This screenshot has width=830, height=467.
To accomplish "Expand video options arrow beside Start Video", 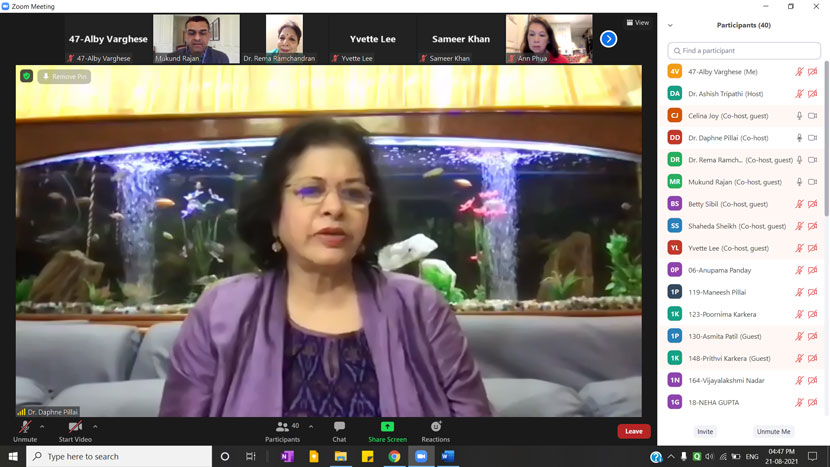I will pyautogui.click(x=95, y=426).
